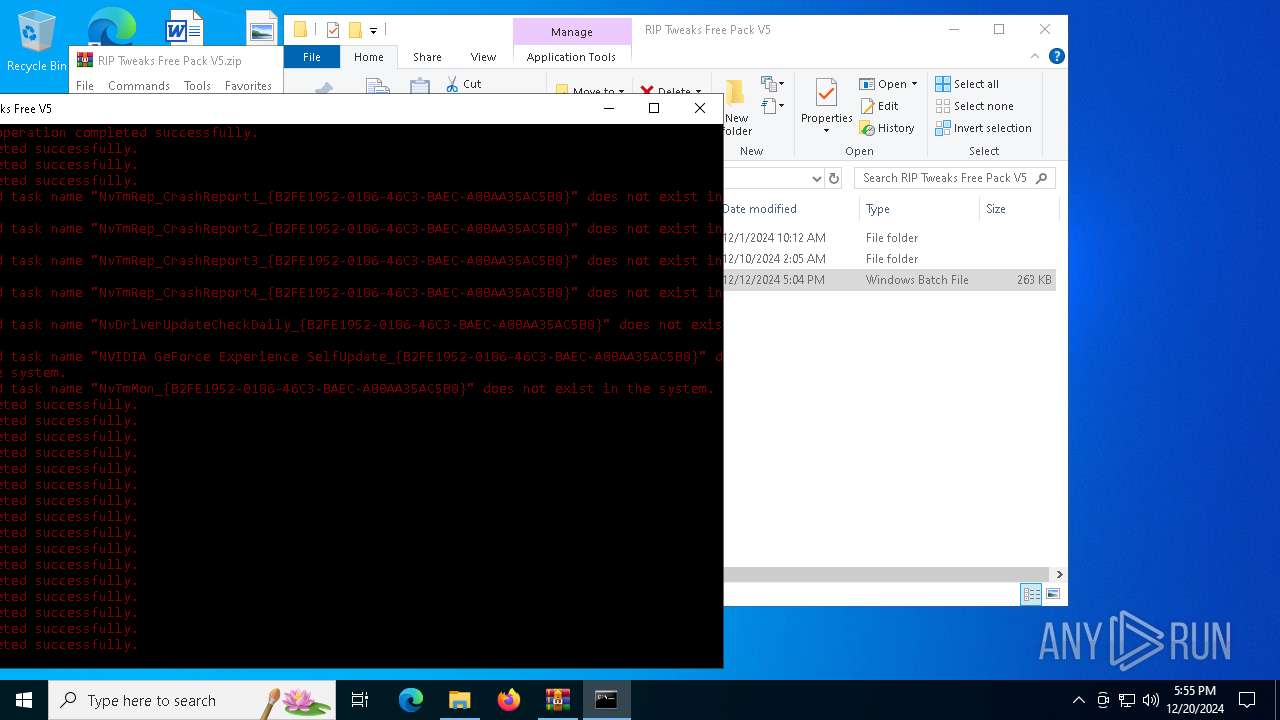Open file History in Explorer ribbon

pos(887,128)
